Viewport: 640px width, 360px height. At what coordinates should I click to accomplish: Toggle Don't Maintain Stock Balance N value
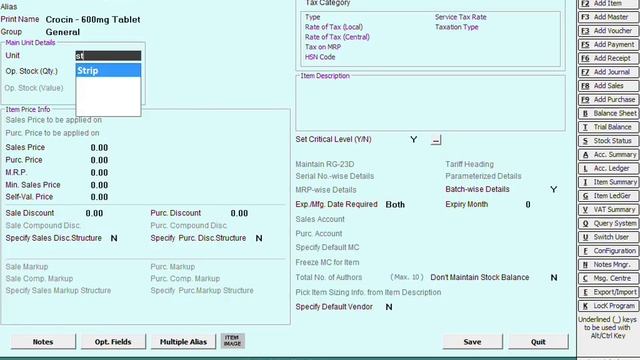(x=554, y=278)
